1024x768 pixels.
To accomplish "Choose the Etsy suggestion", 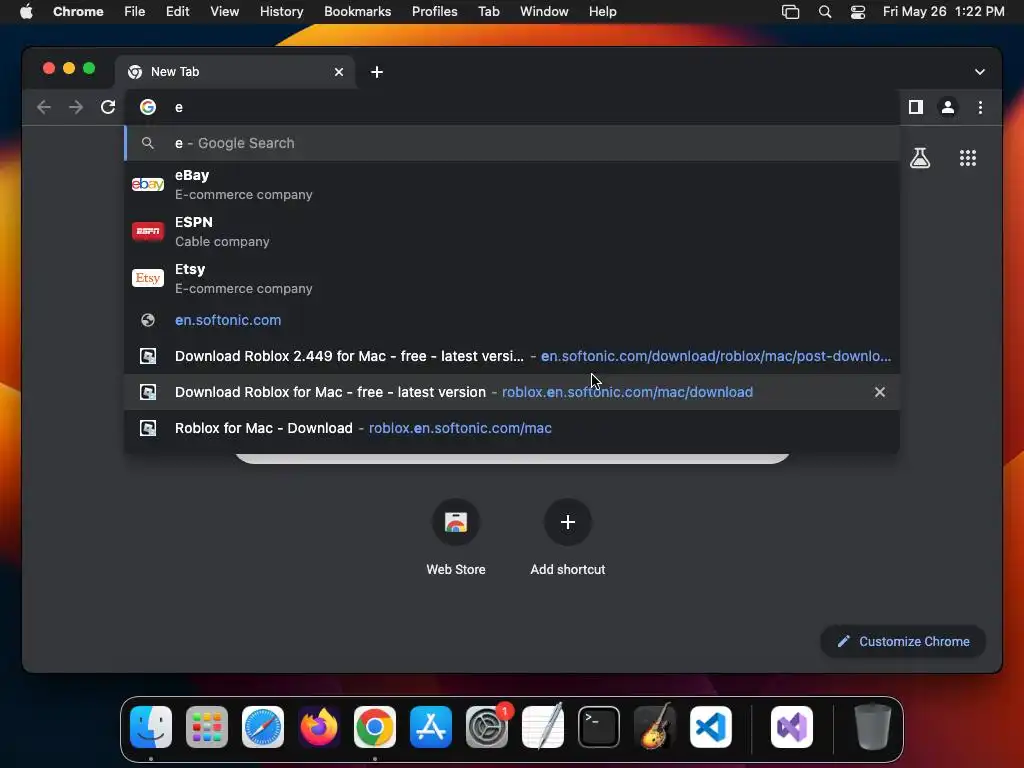I will coord(512,279).
